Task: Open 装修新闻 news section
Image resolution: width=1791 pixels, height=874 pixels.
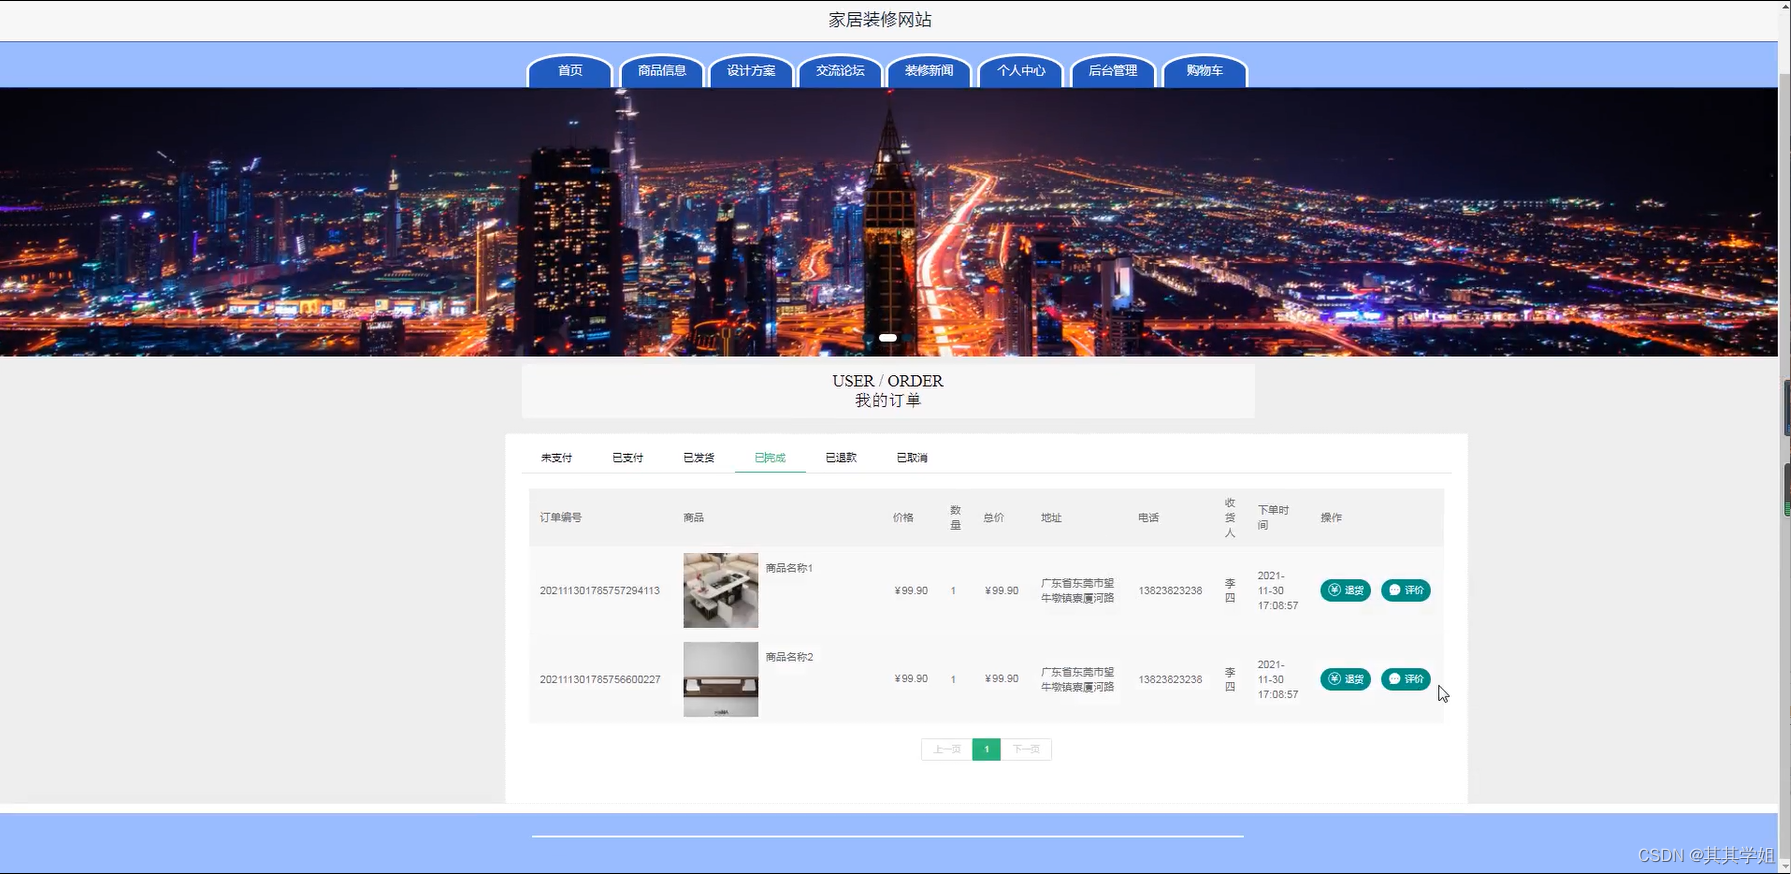Action: point(929,71)
